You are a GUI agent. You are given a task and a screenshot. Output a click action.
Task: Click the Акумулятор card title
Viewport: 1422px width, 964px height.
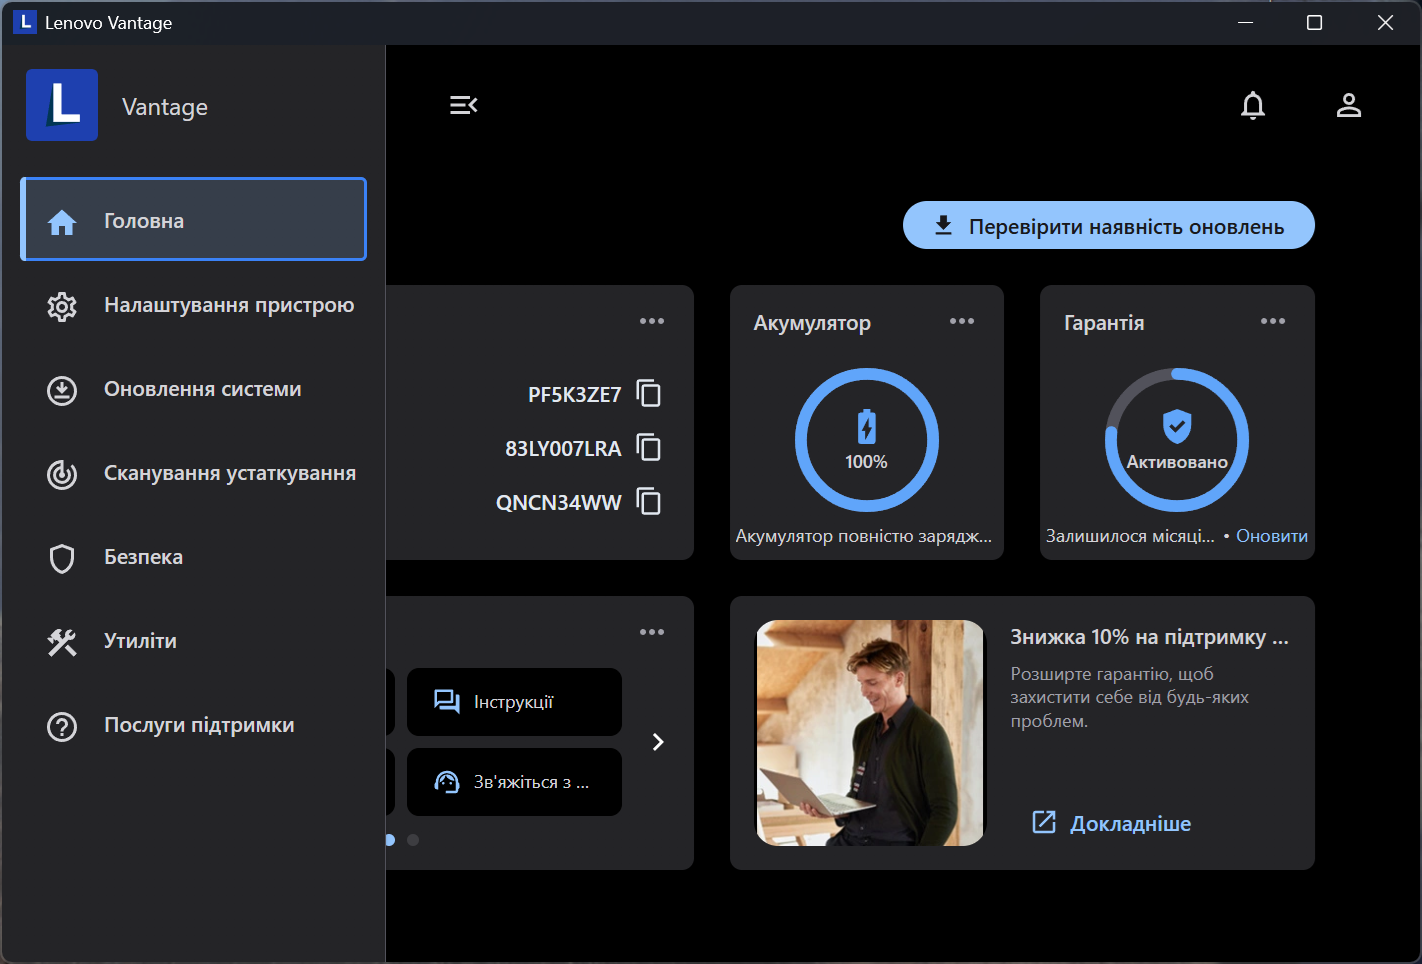[x=812, y=323]
